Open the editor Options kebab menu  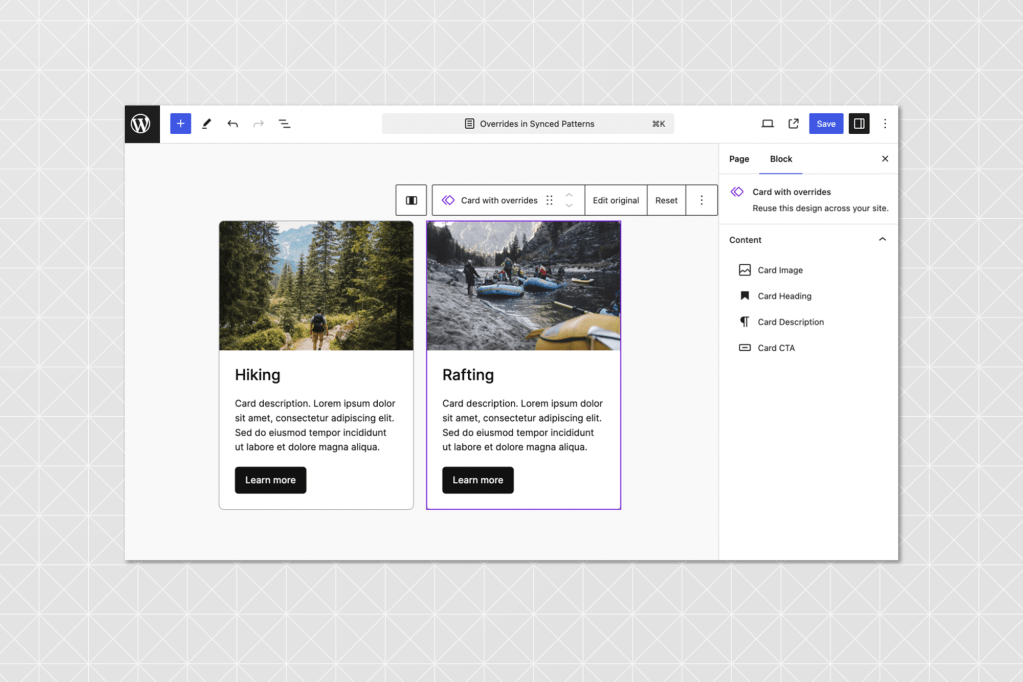(x=884, y=124)
